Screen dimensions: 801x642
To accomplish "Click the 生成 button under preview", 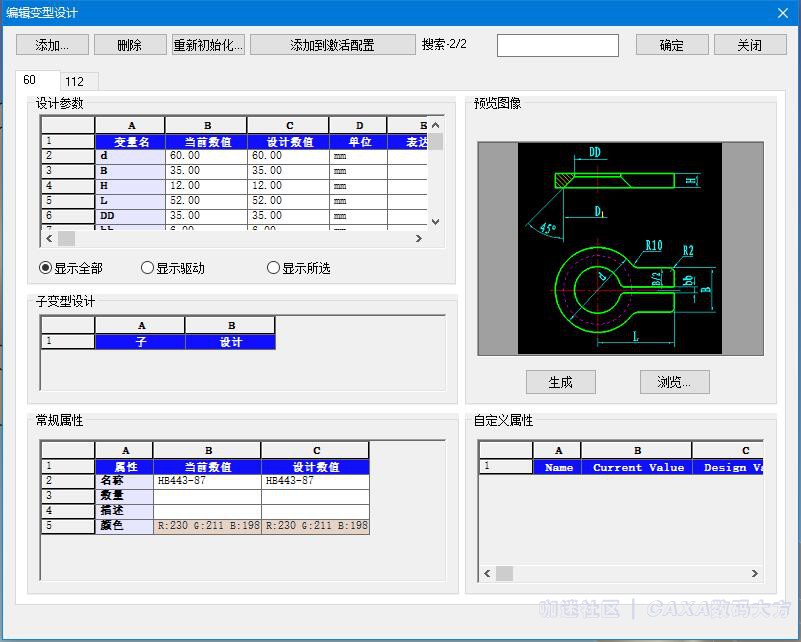I will coord(560,382).
